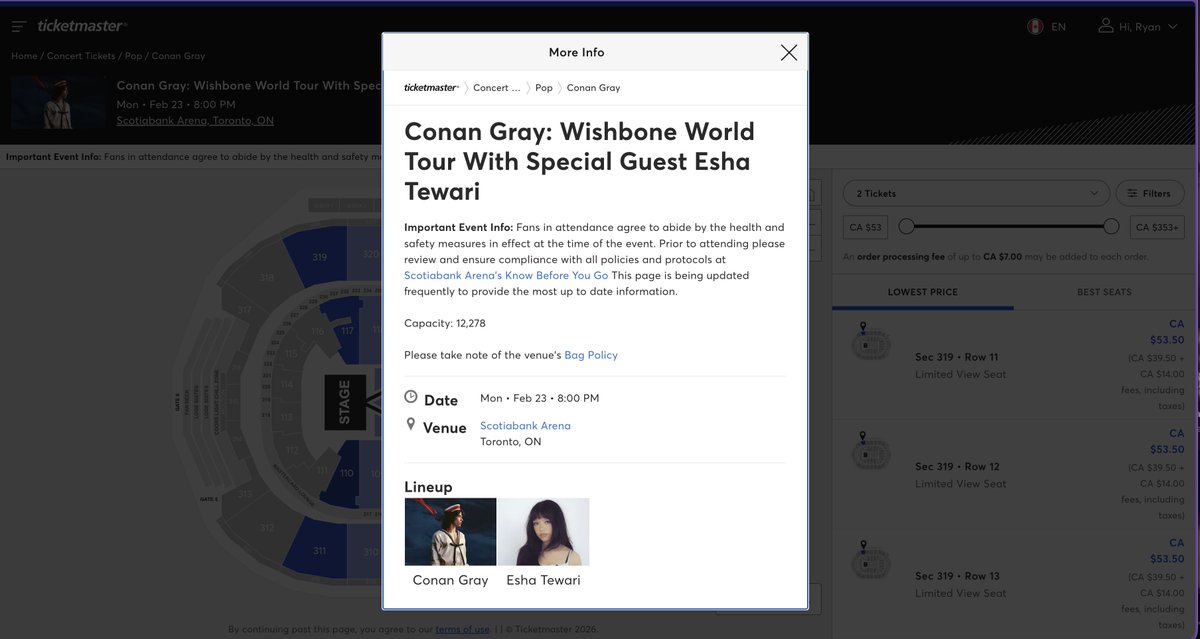Click the right price range slider handle

pos(1111,227)
